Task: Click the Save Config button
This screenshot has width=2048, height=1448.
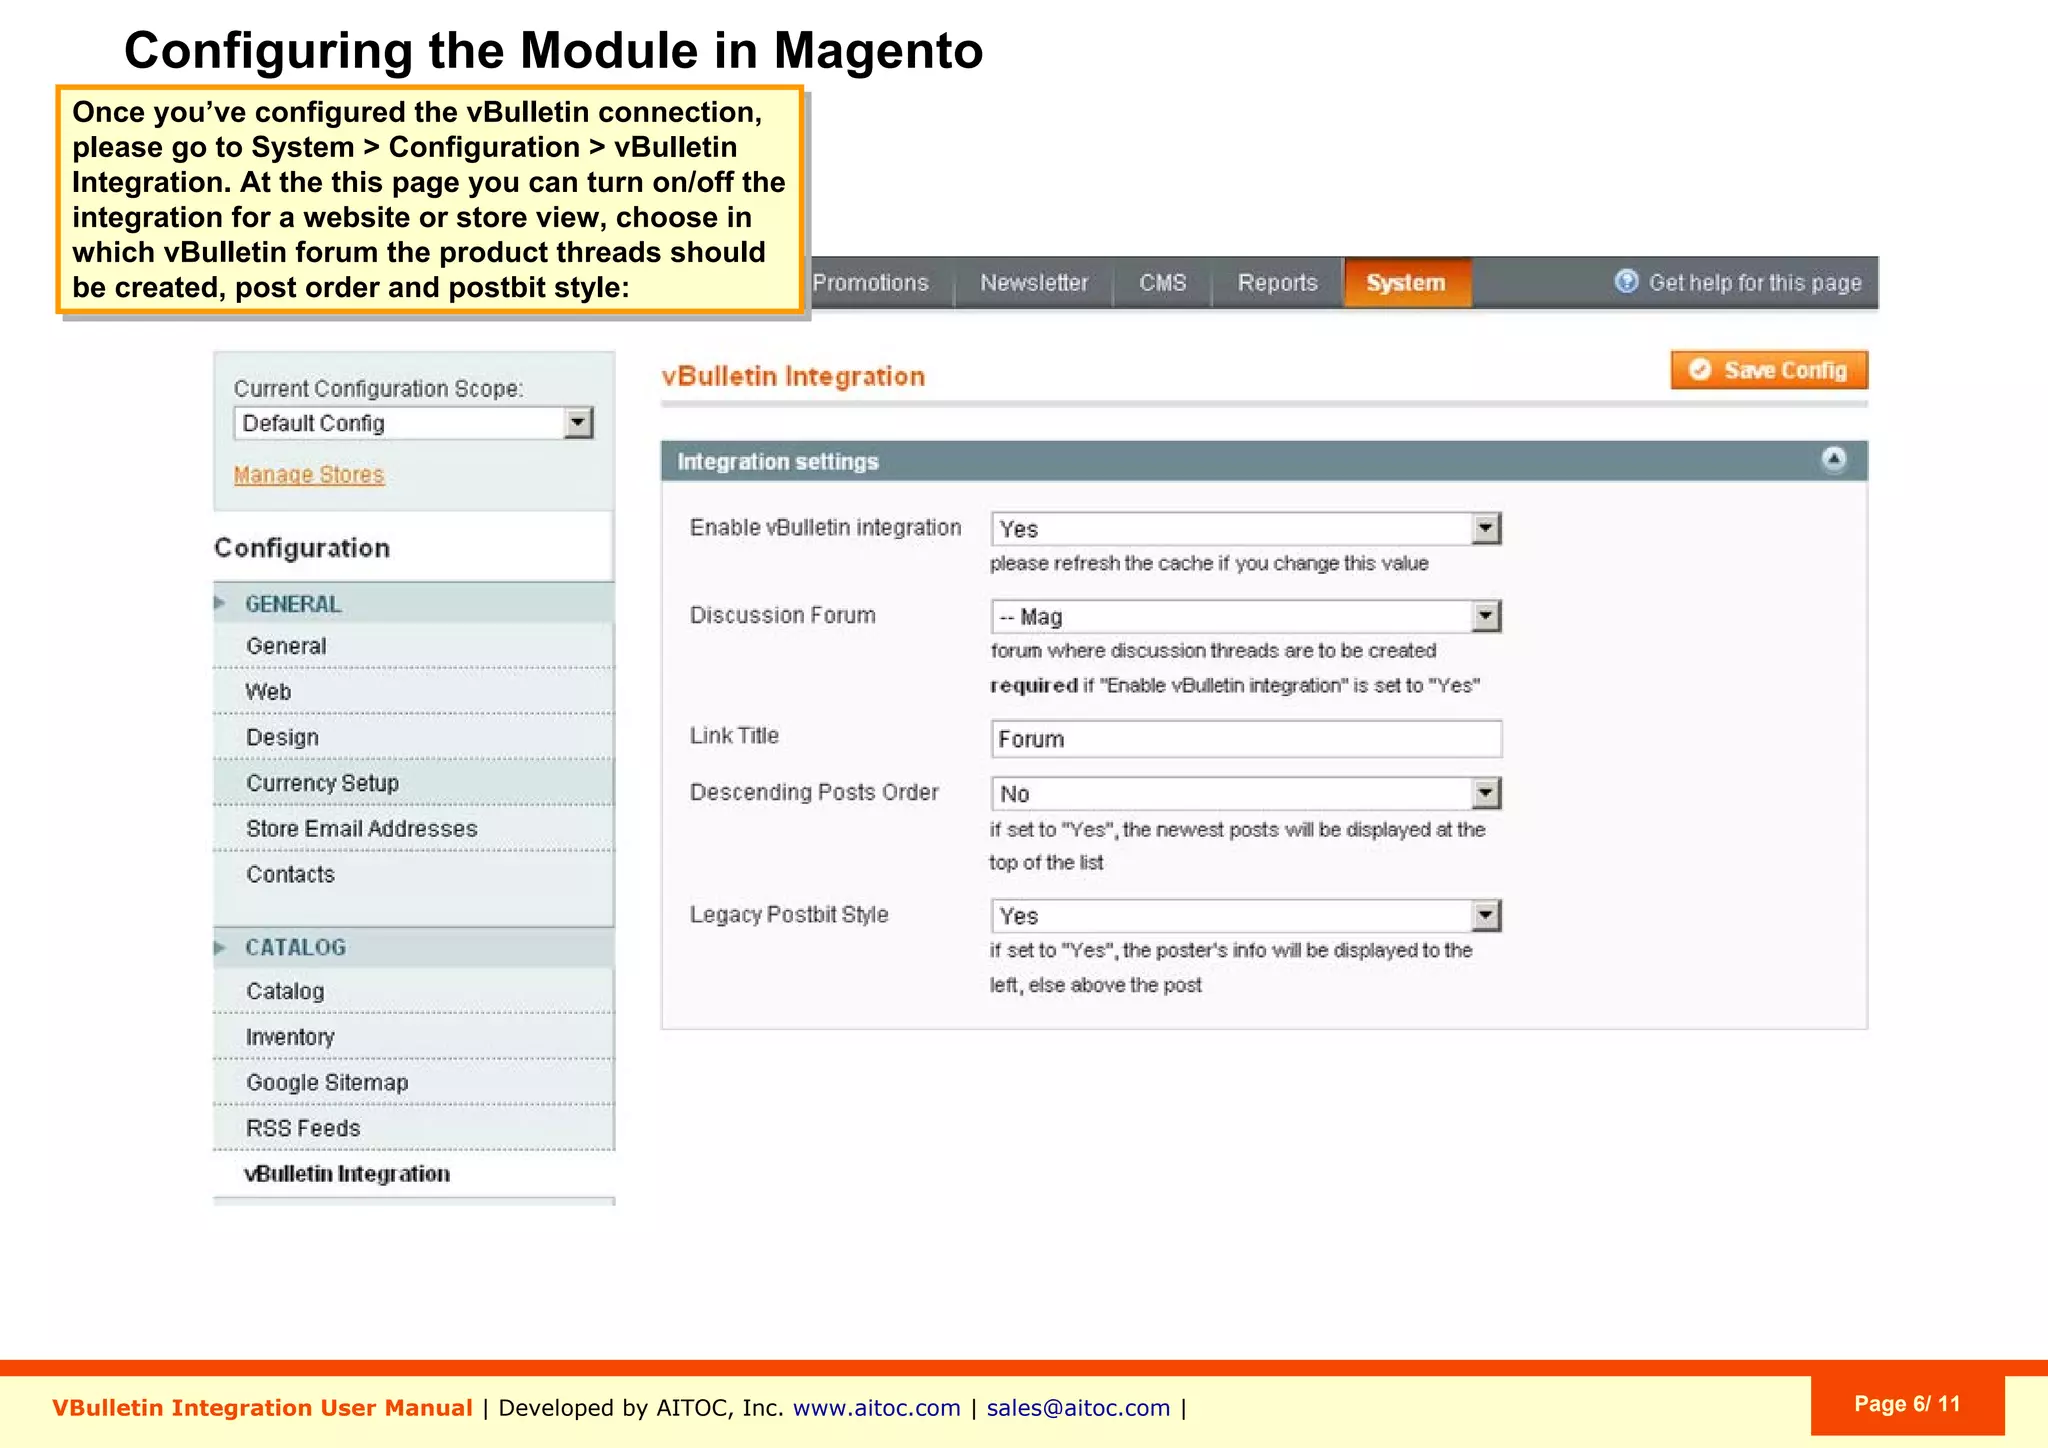Action: tap(1769, 370)
